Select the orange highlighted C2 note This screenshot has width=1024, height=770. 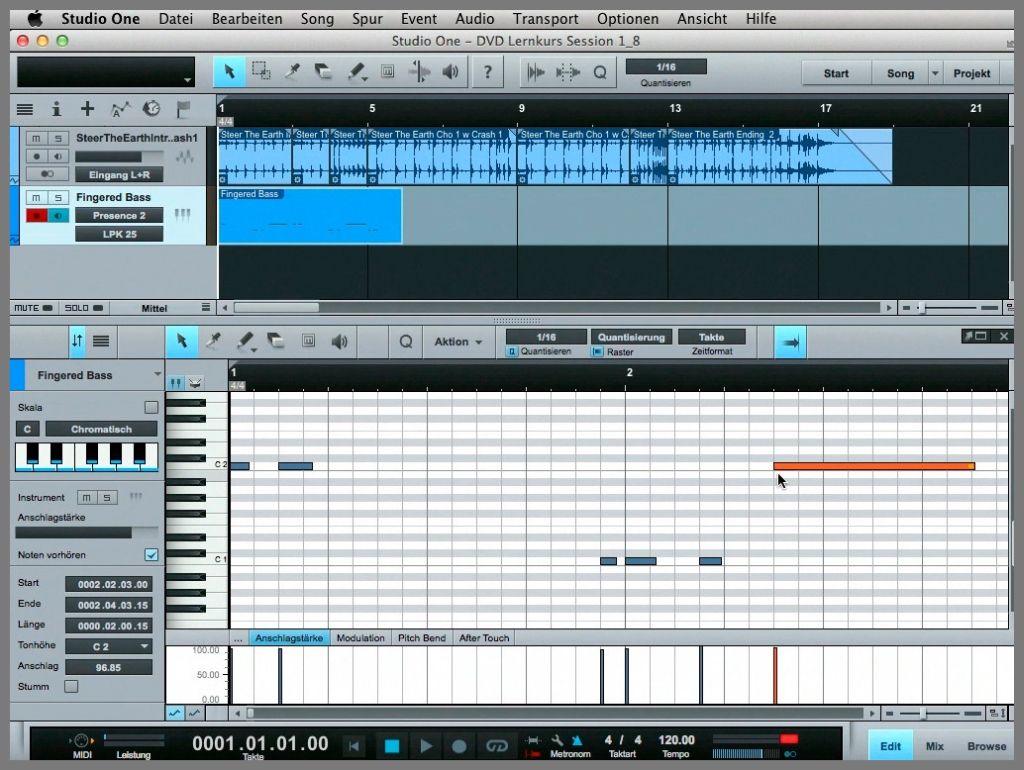874,466
